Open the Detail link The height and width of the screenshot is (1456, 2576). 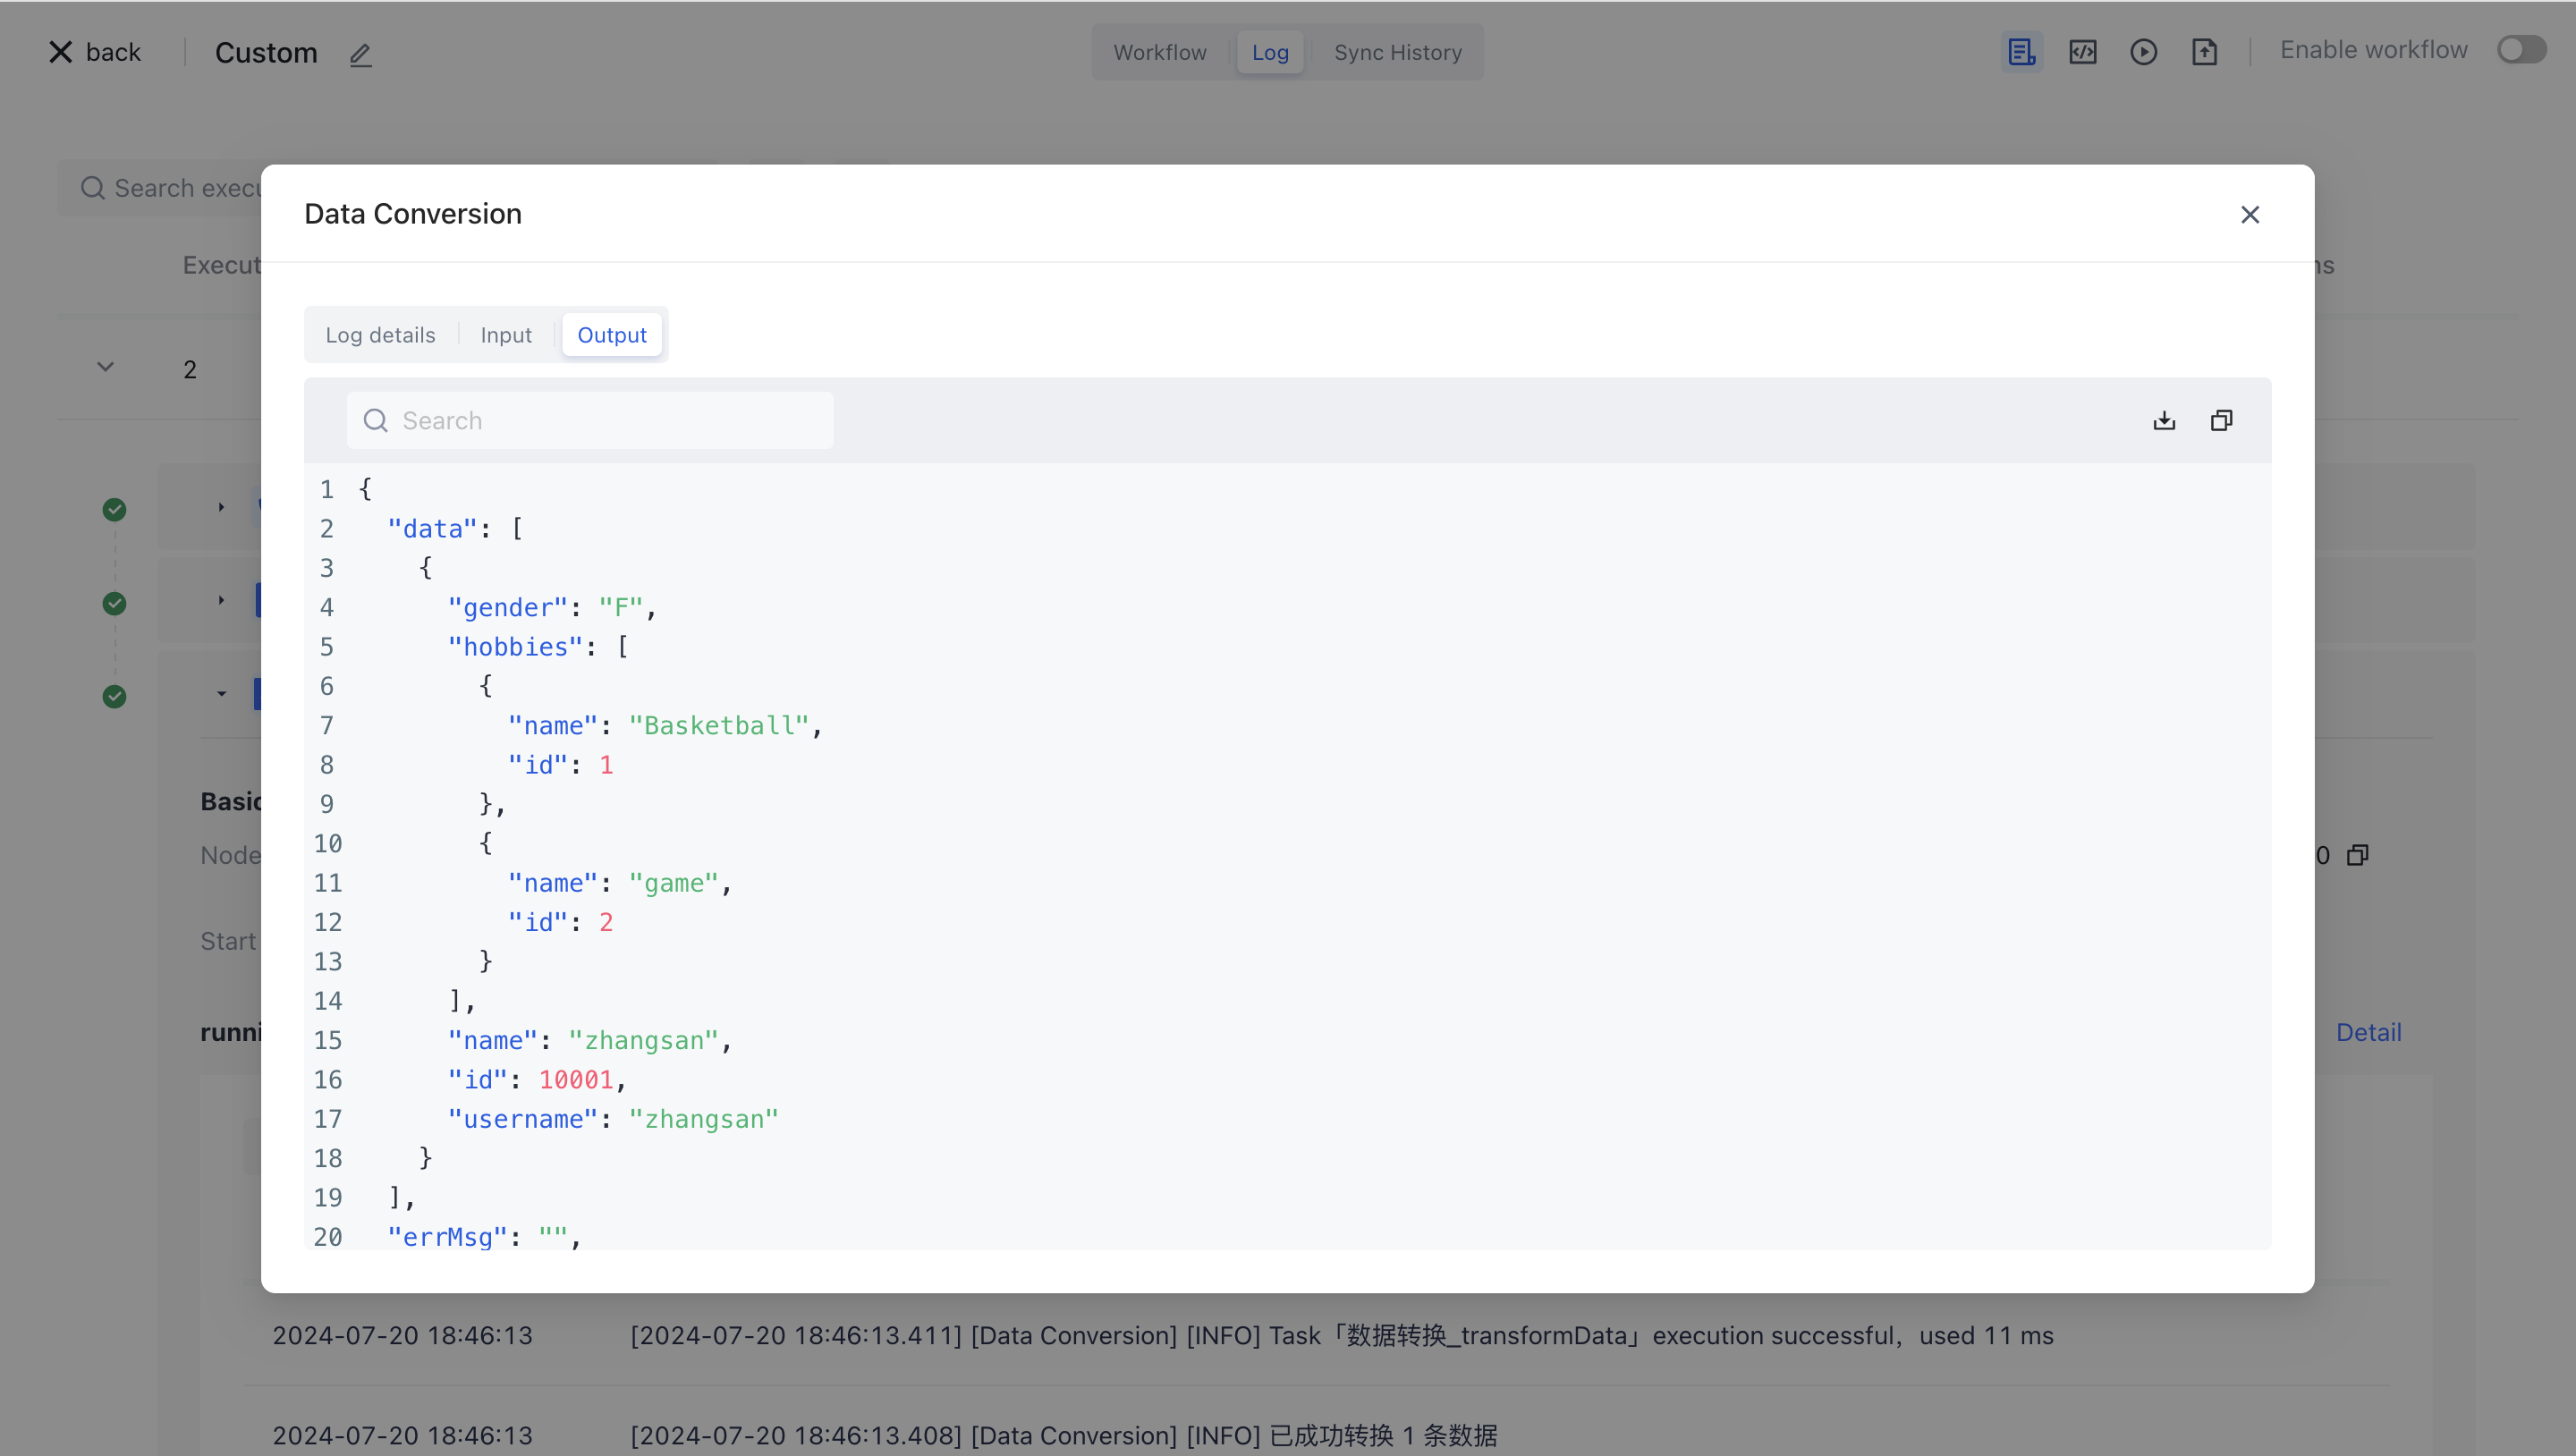[2367, 1032]
